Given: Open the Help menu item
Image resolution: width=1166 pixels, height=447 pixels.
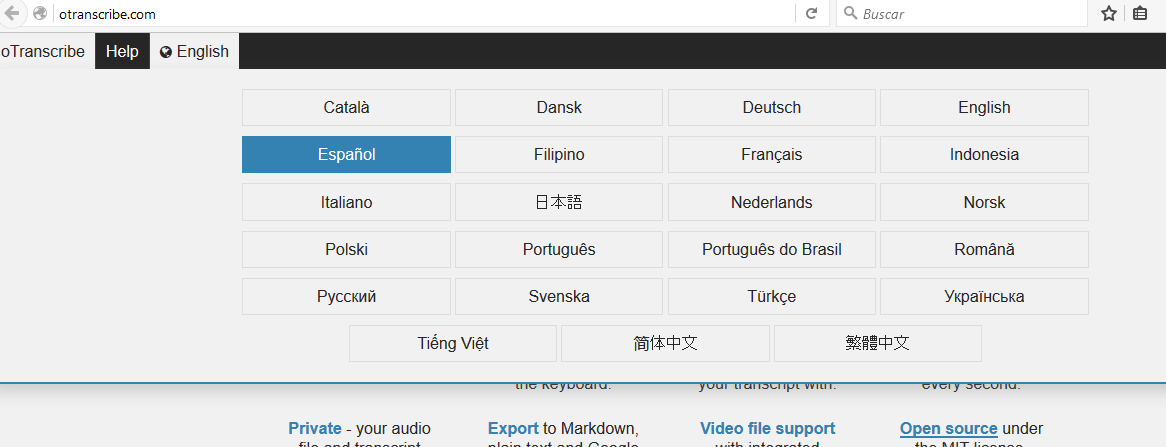Looking at the screenshot, I should 122,52.
